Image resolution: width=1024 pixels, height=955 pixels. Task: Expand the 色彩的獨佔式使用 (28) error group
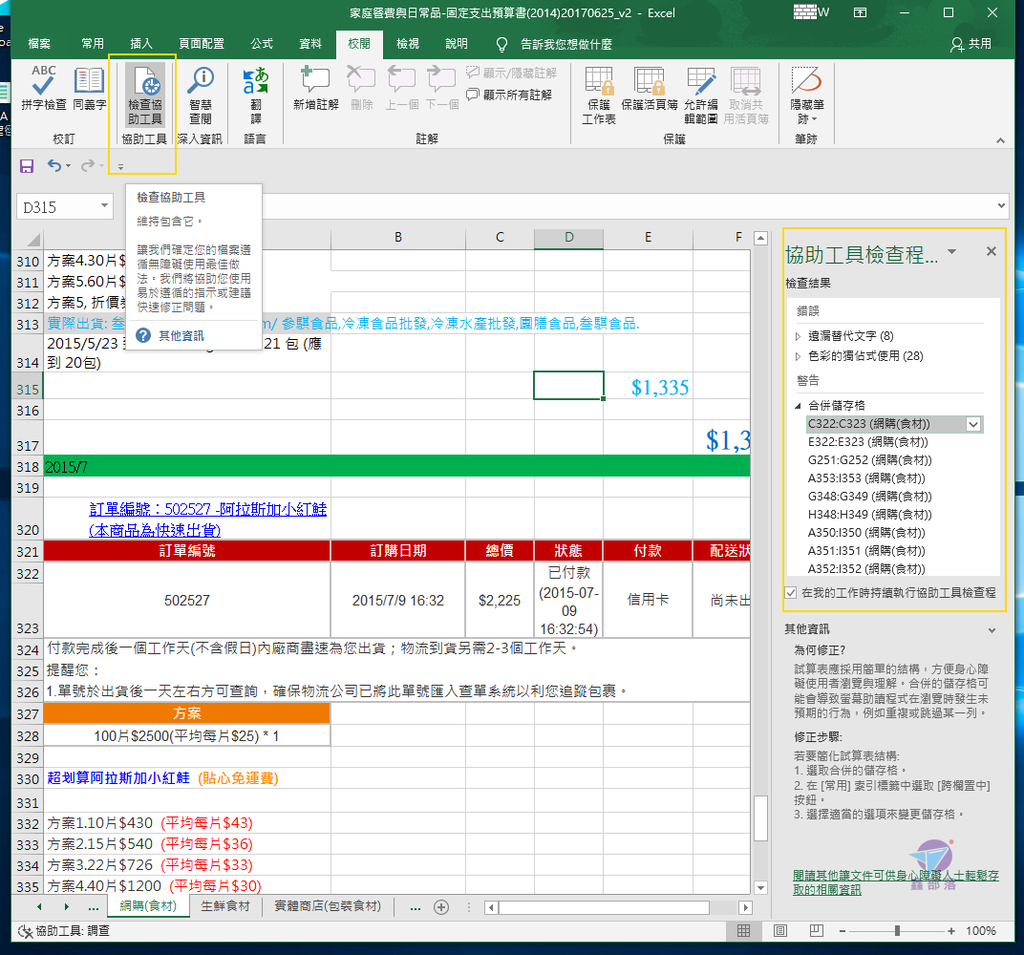pos(797,356)
